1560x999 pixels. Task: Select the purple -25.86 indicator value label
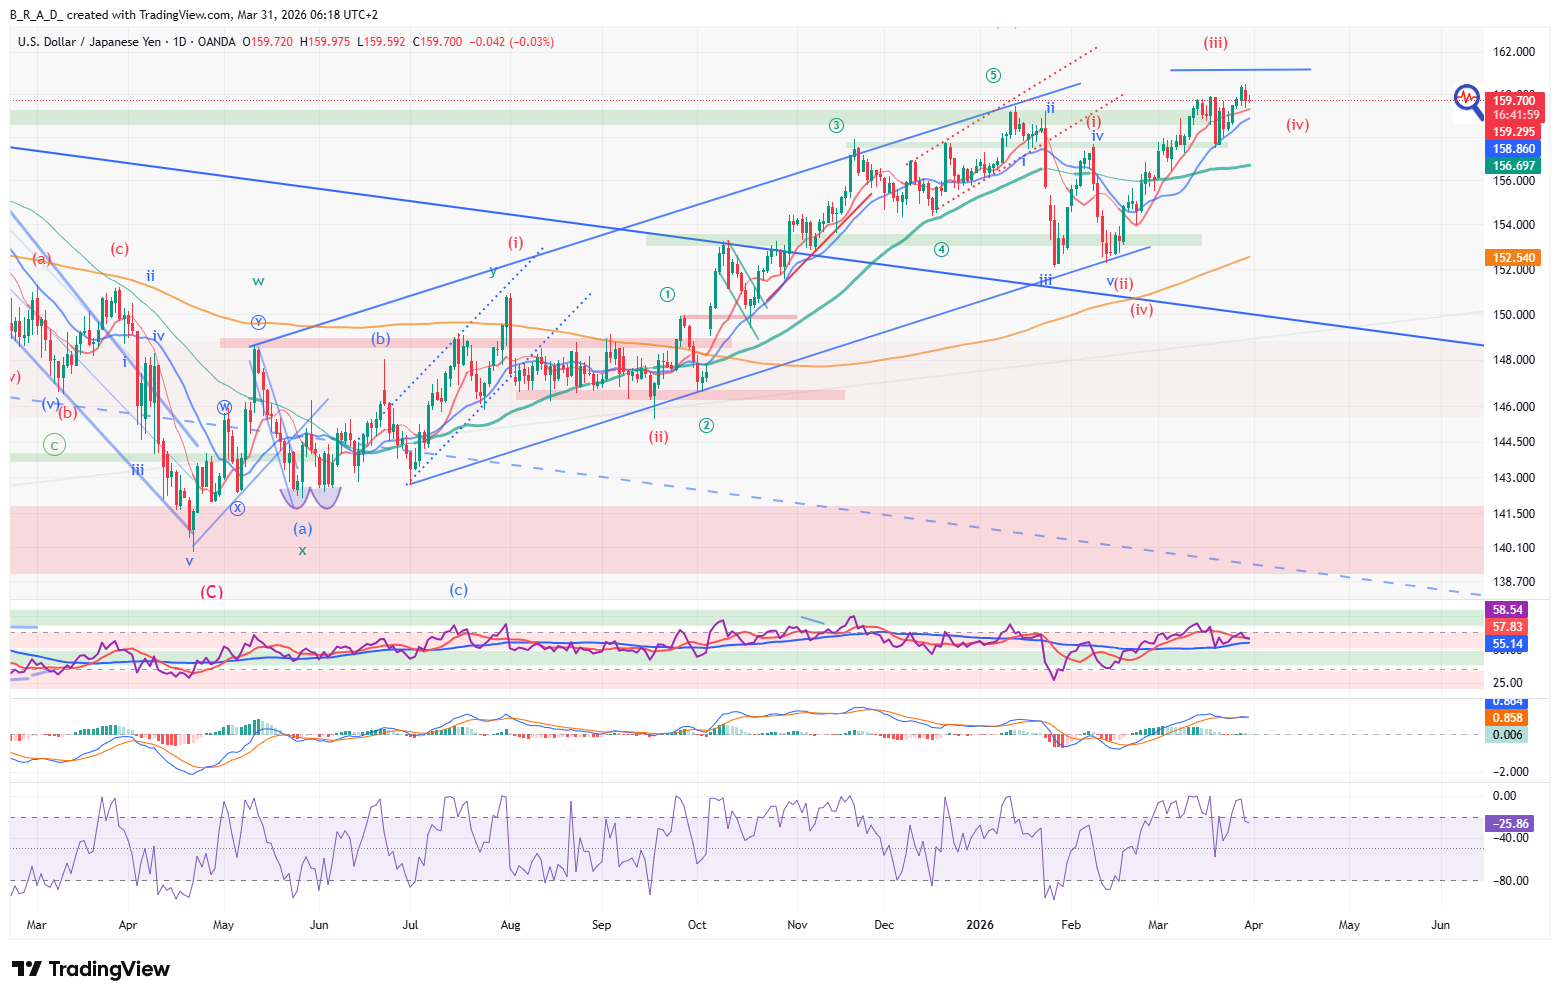pos(1510,824)
